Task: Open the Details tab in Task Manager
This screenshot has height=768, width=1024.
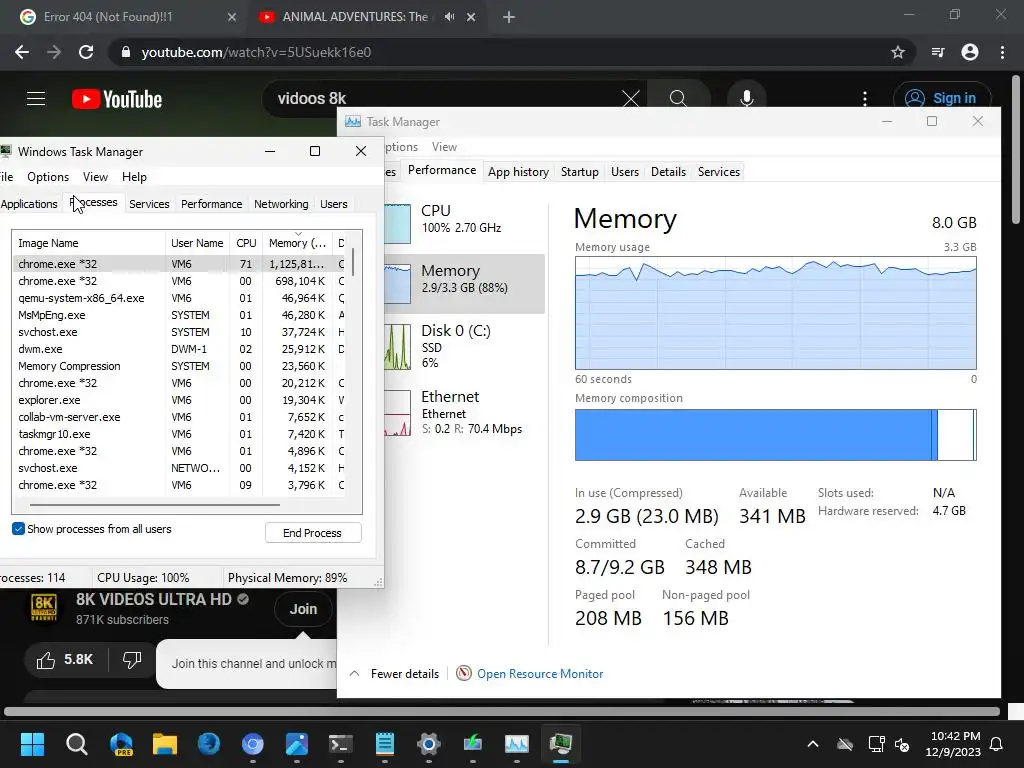Action: click(x=668, y=172)
